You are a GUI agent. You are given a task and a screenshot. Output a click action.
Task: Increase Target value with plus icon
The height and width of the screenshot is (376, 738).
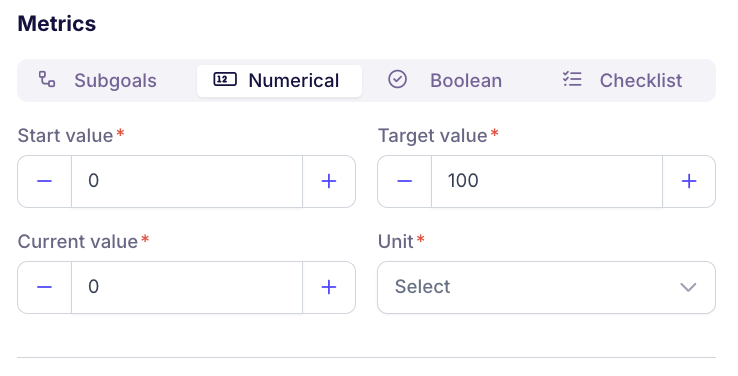(689, 181)
